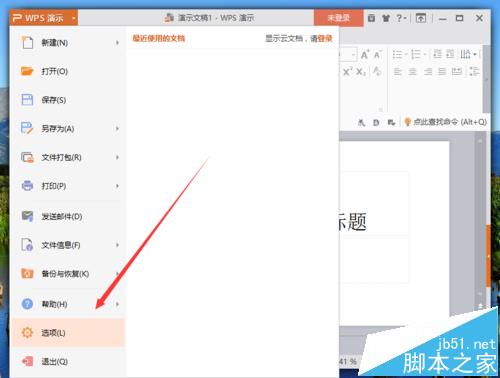Click the save-as pencil disk icon

pyautogui.click(x=27, y=128)
